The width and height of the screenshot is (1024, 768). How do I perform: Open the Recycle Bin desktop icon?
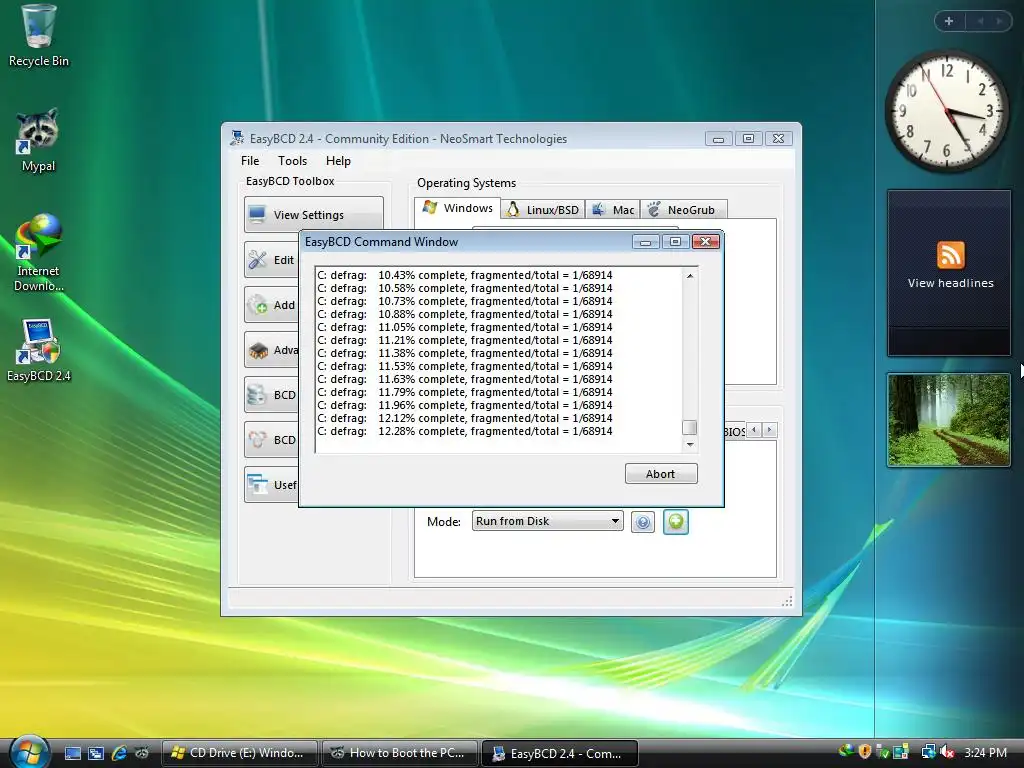(x=39, y=36)
